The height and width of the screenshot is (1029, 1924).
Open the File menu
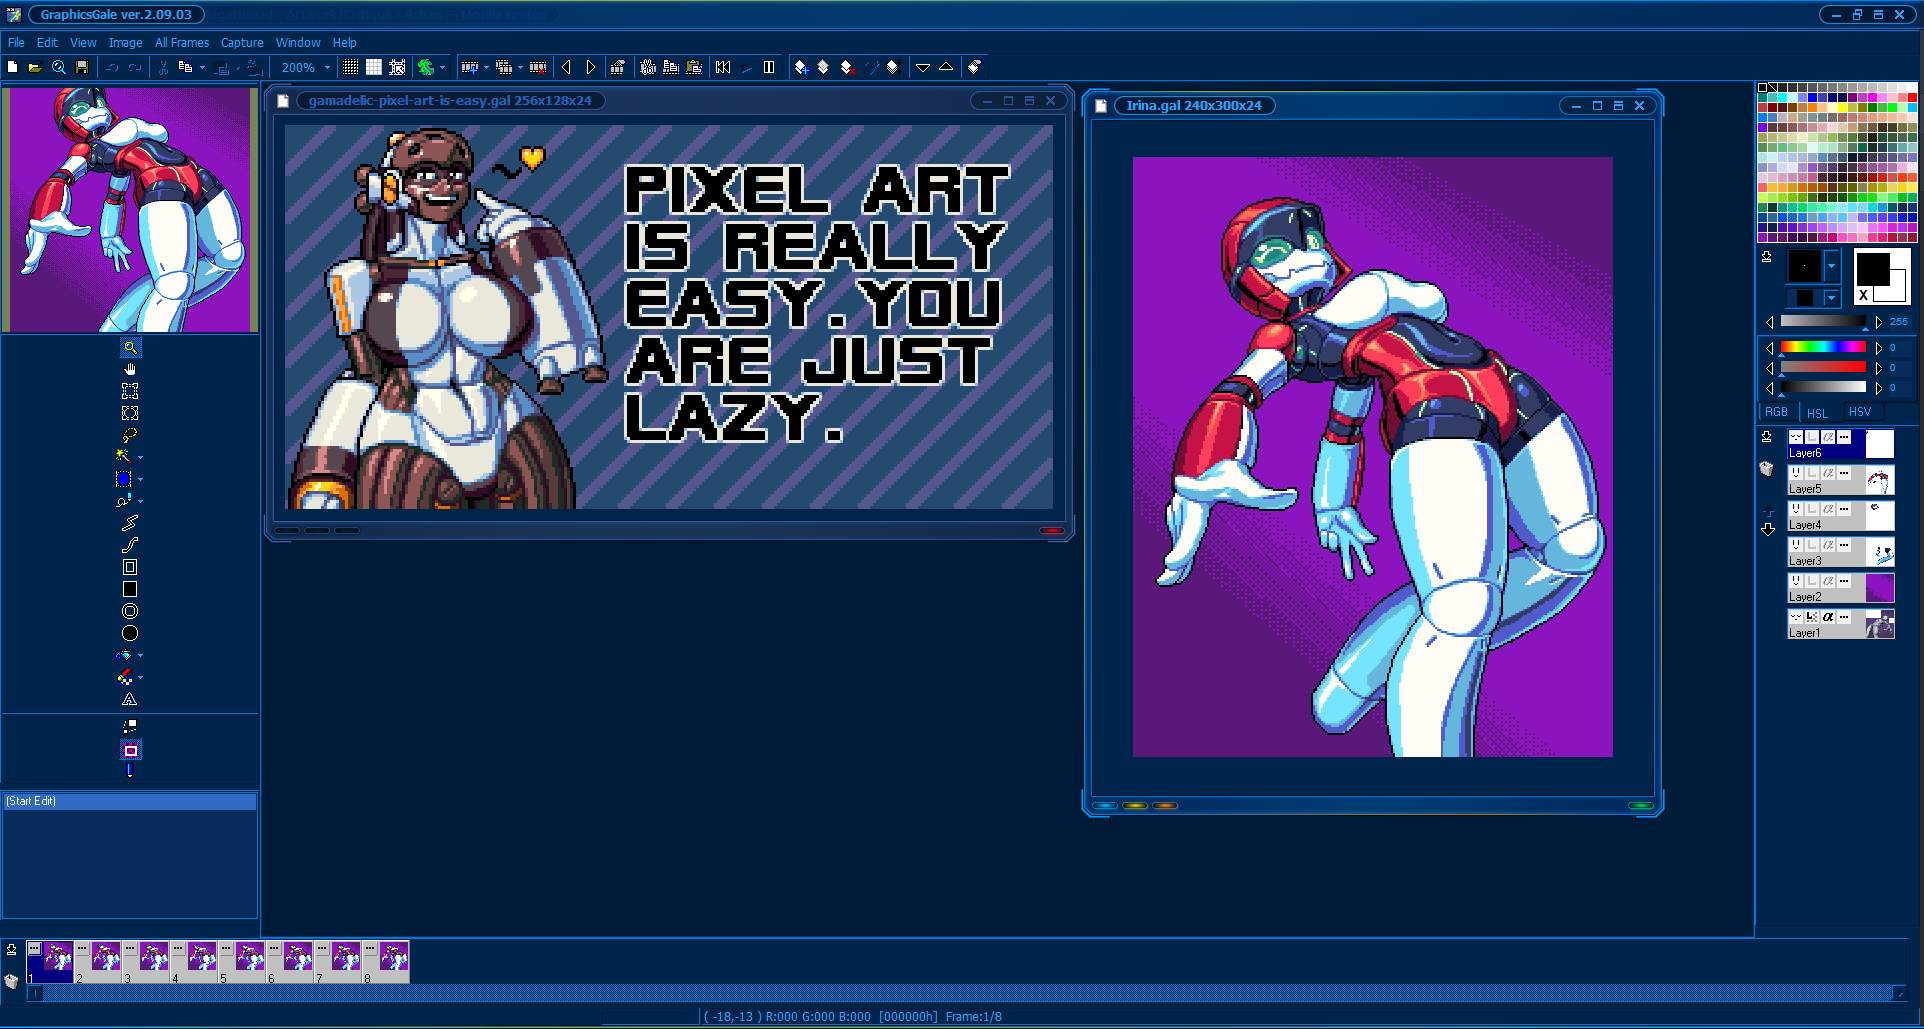[x=16, y=43]
